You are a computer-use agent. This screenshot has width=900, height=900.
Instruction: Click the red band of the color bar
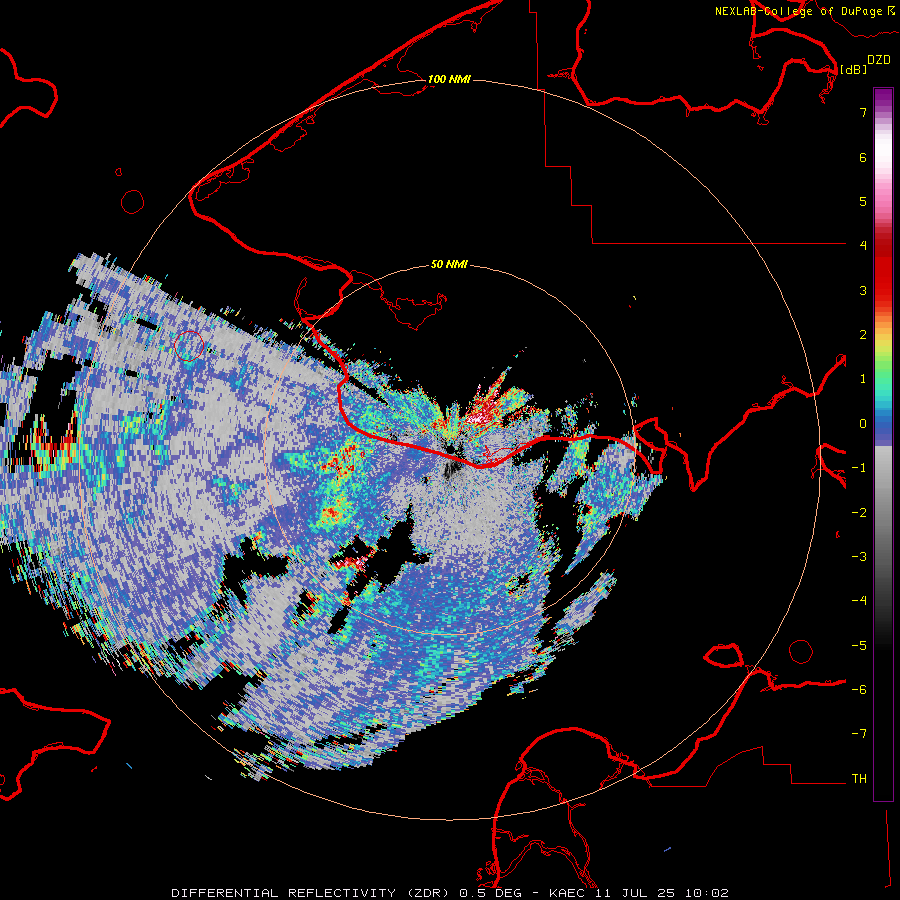[883, 270]
